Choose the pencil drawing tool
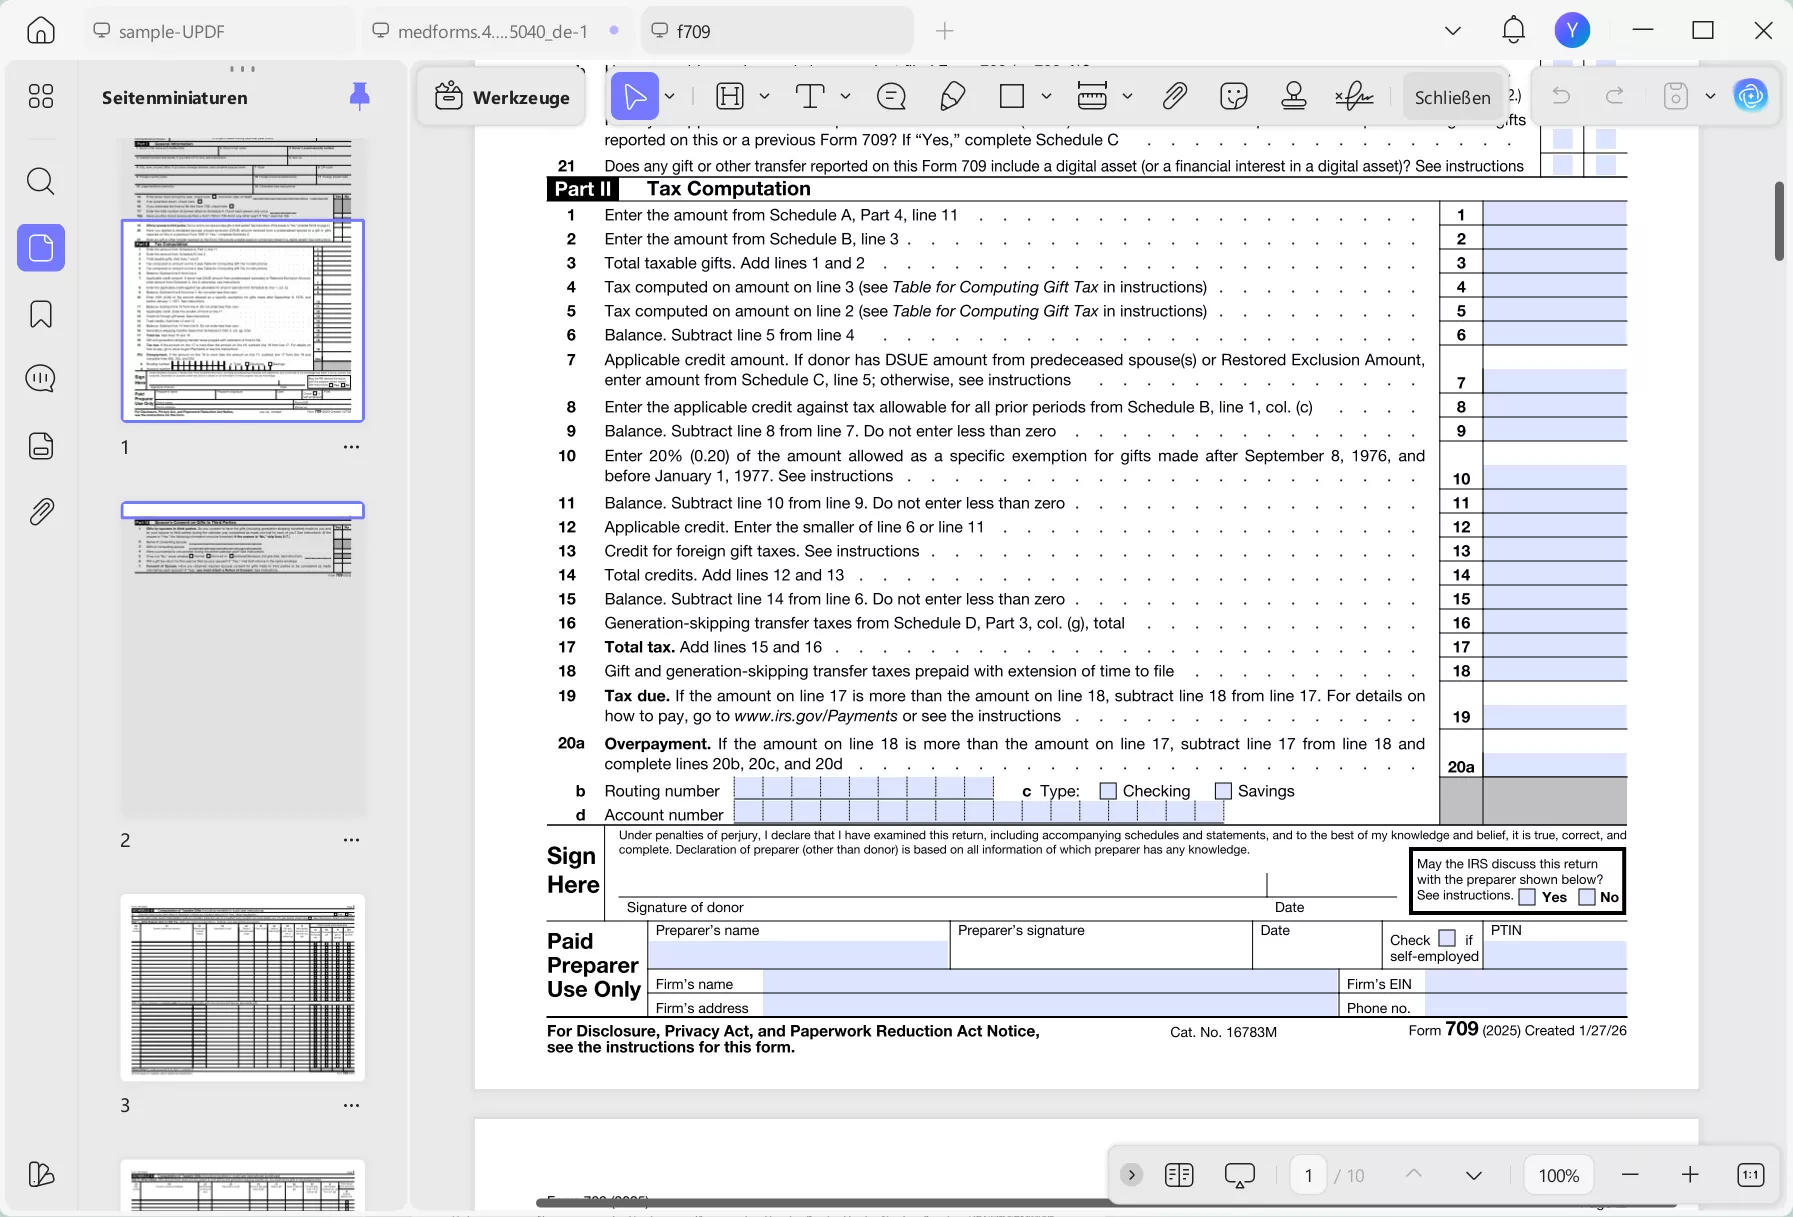Viewport: 1793px width, 1217px height. [x=952, y=96]
